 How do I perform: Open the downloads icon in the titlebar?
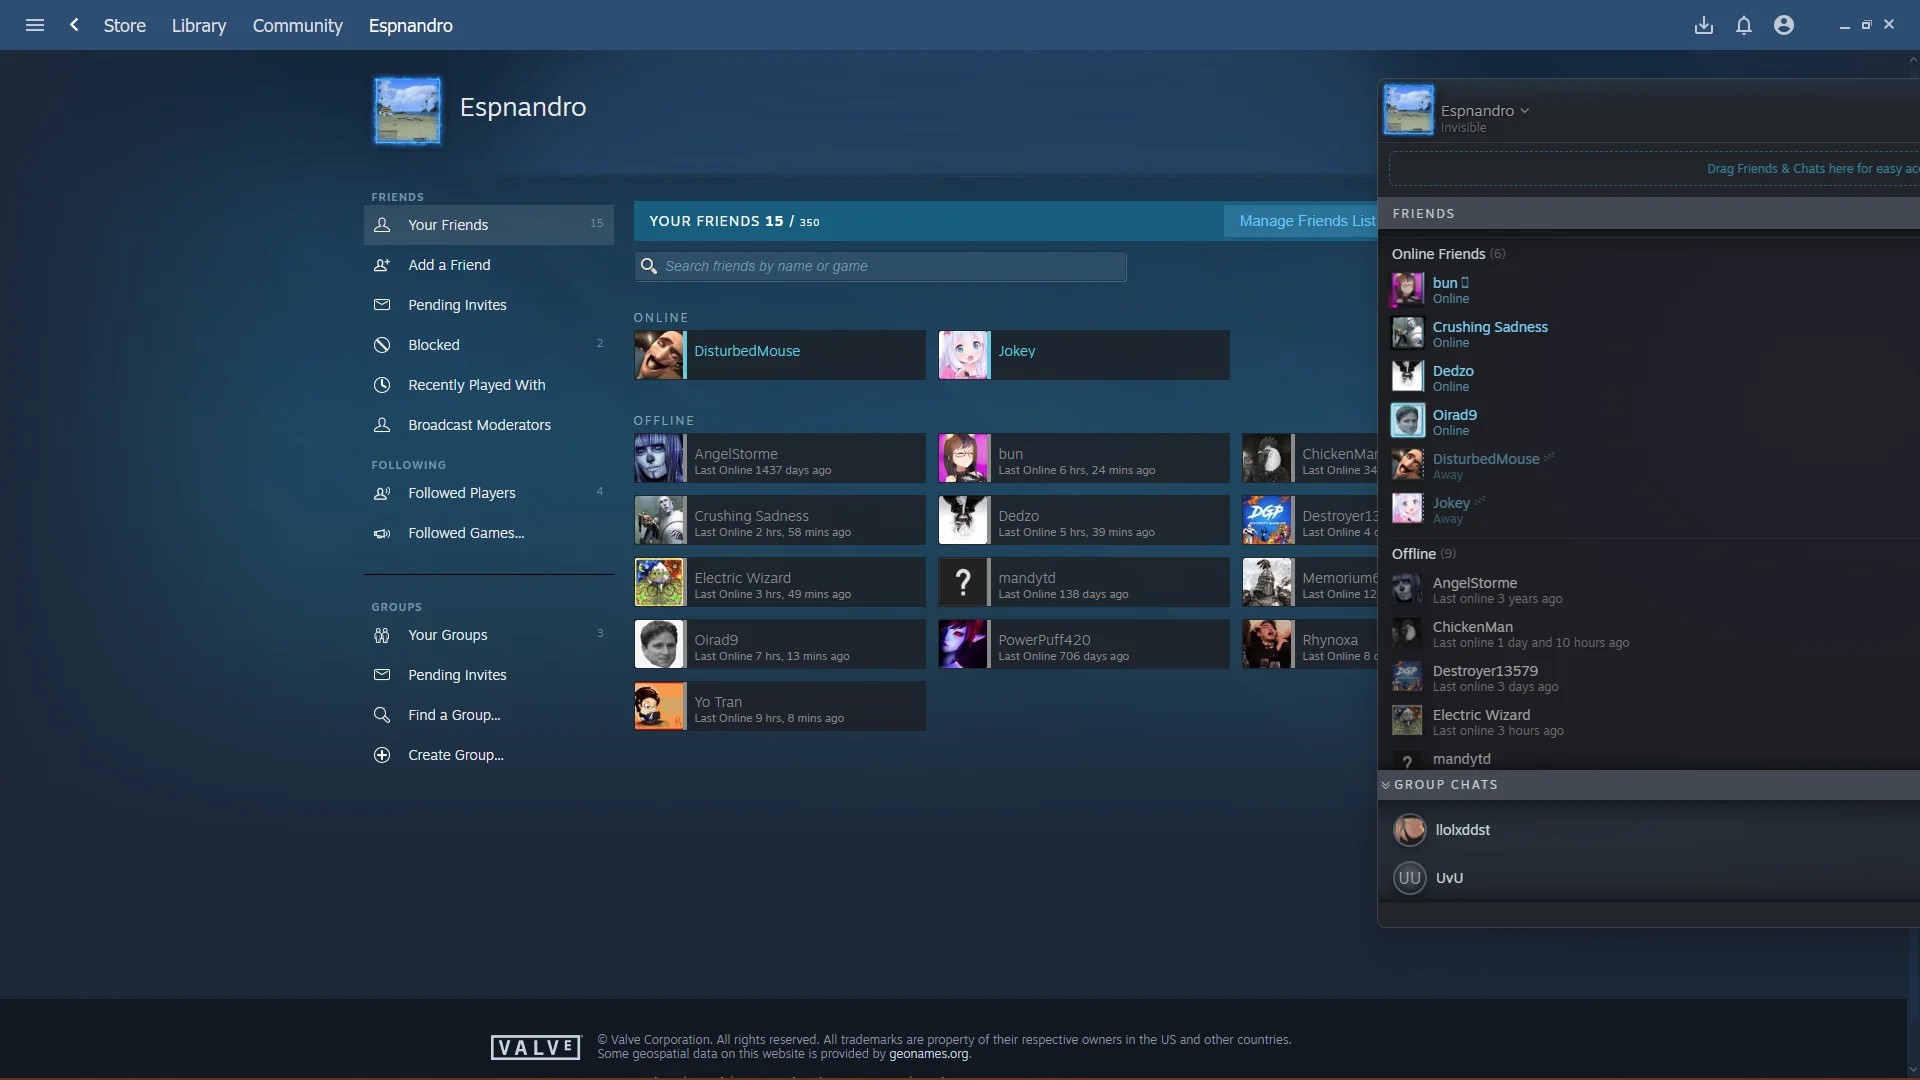(x=1704, y=25)
